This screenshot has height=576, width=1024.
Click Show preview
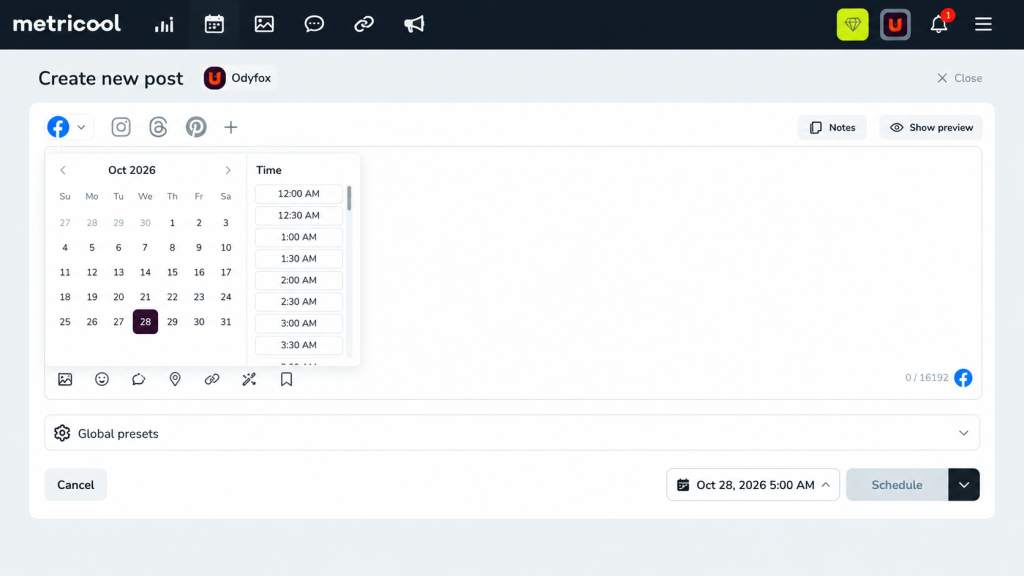[x=931, y=127]
